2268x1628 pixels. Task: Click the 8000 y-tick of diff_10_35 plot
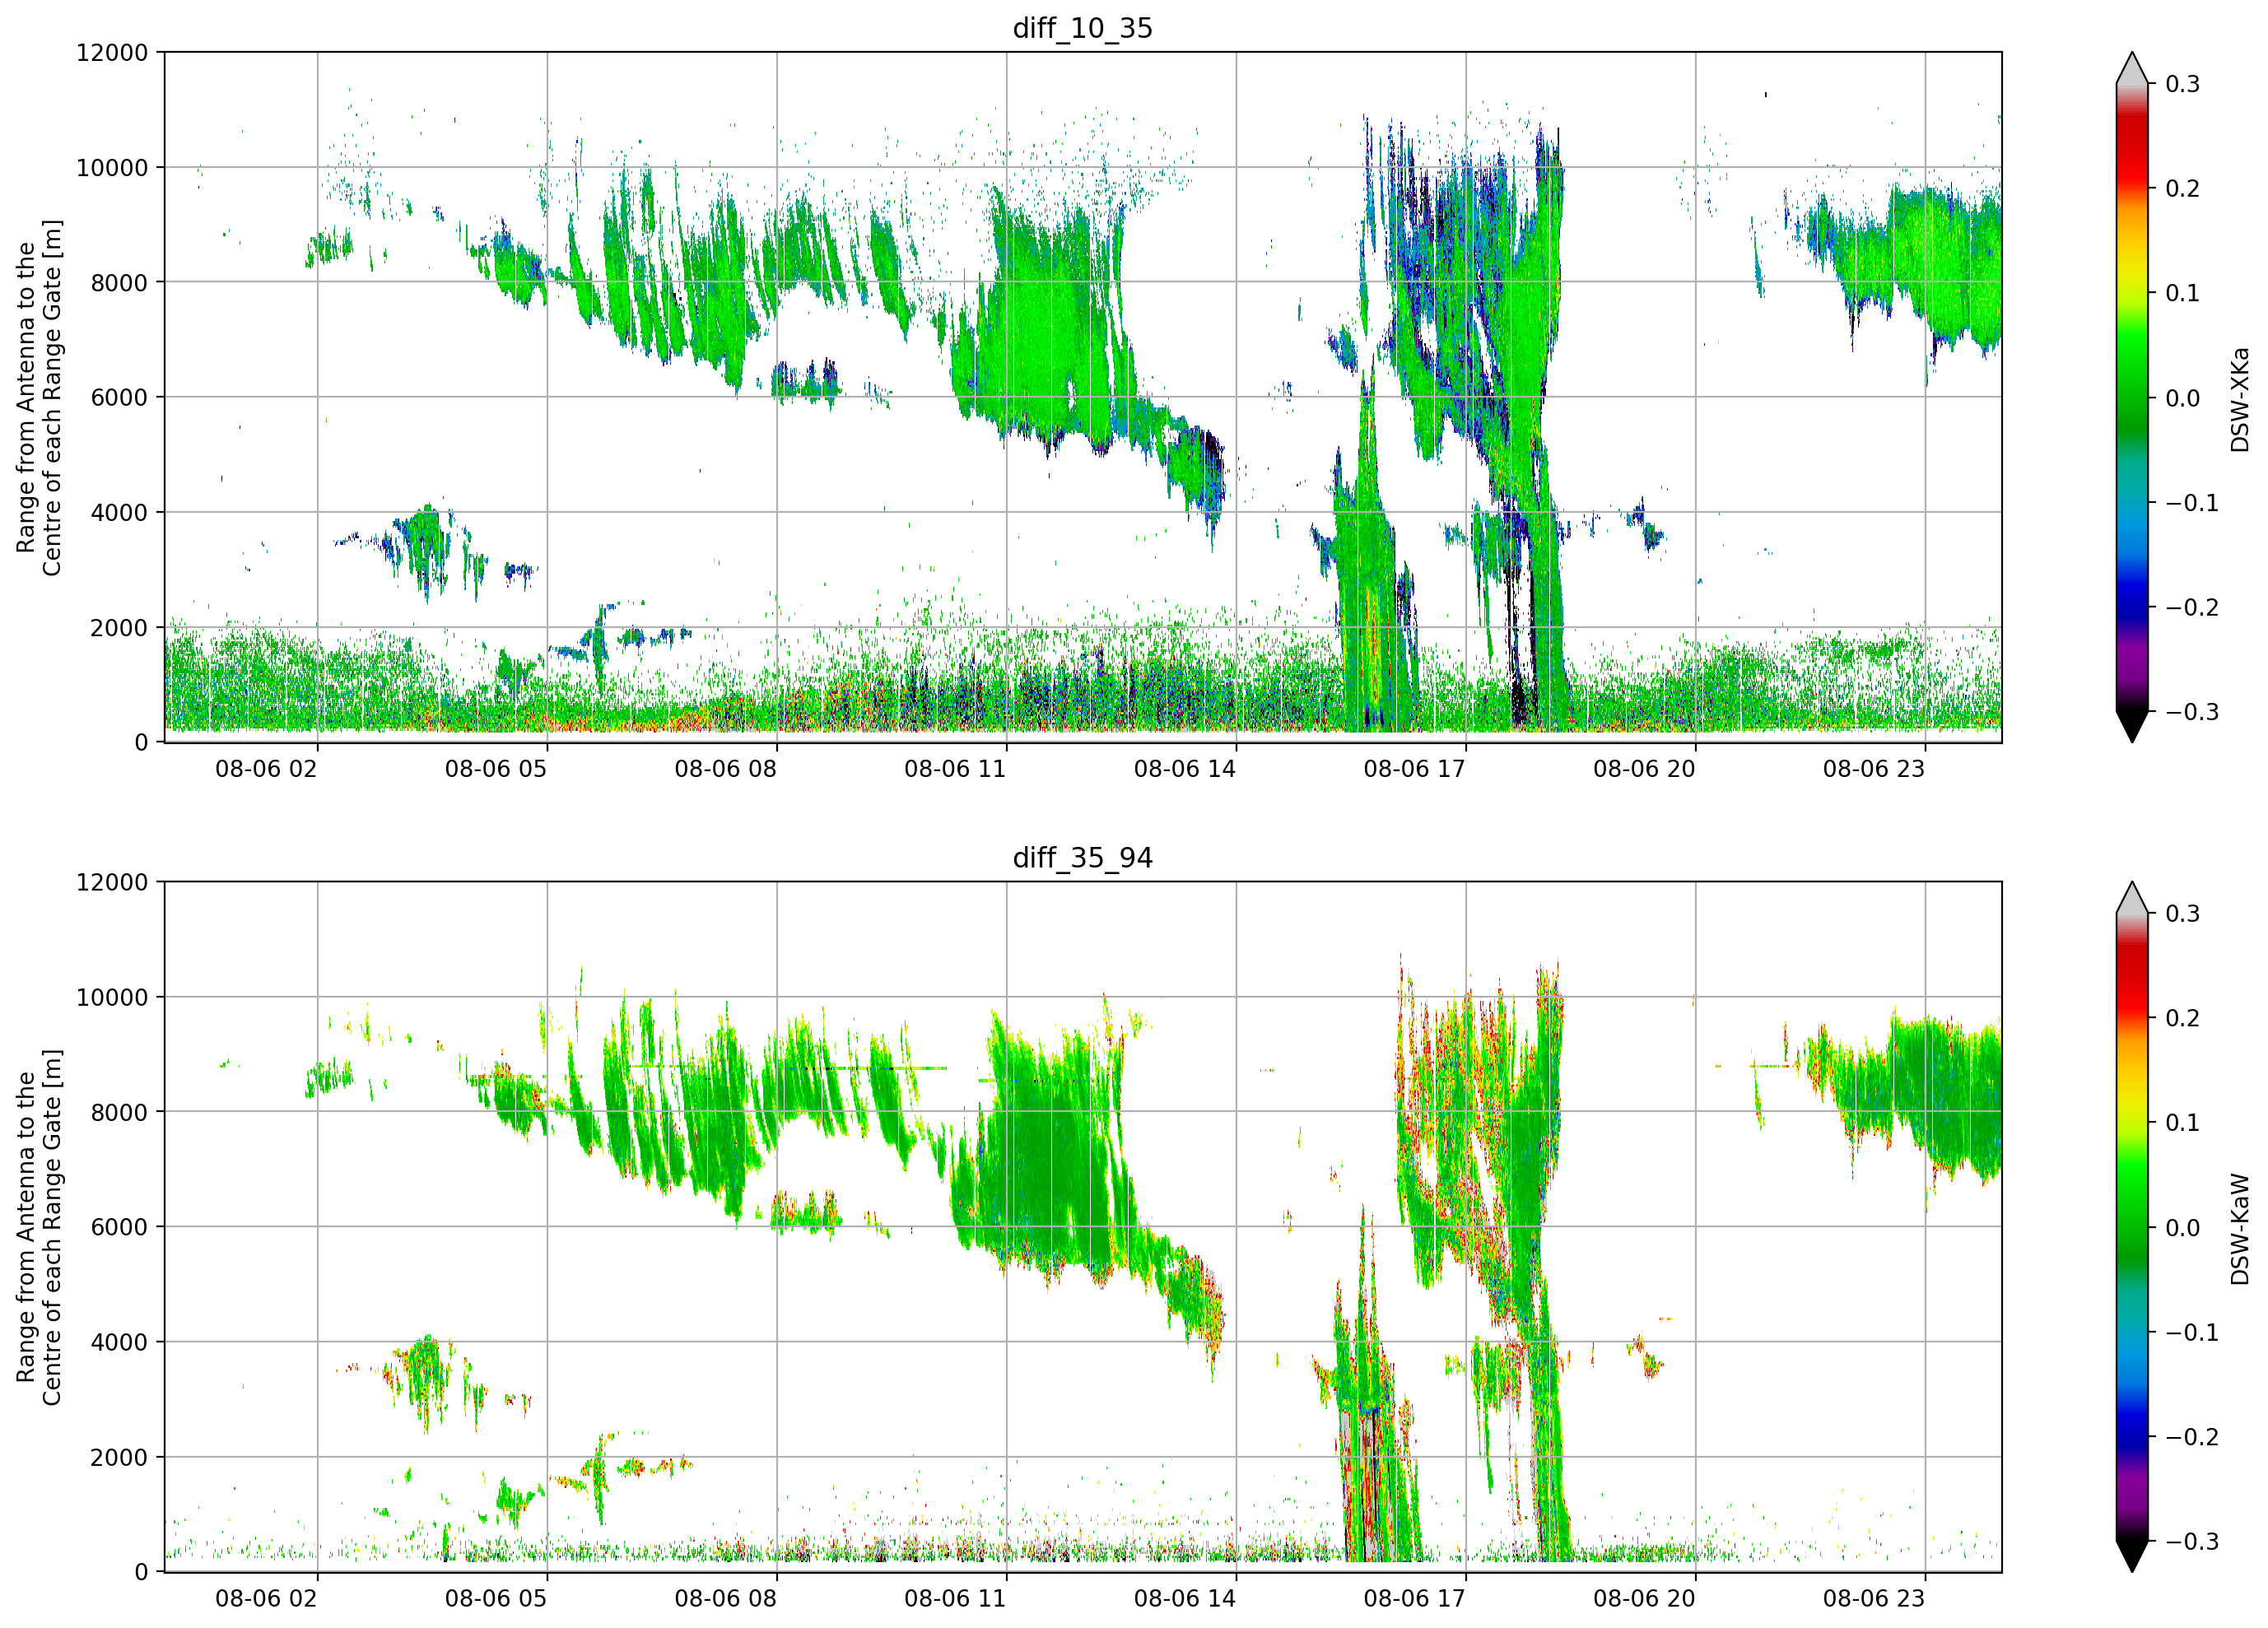pyautogui.click(x=119, y=283)
